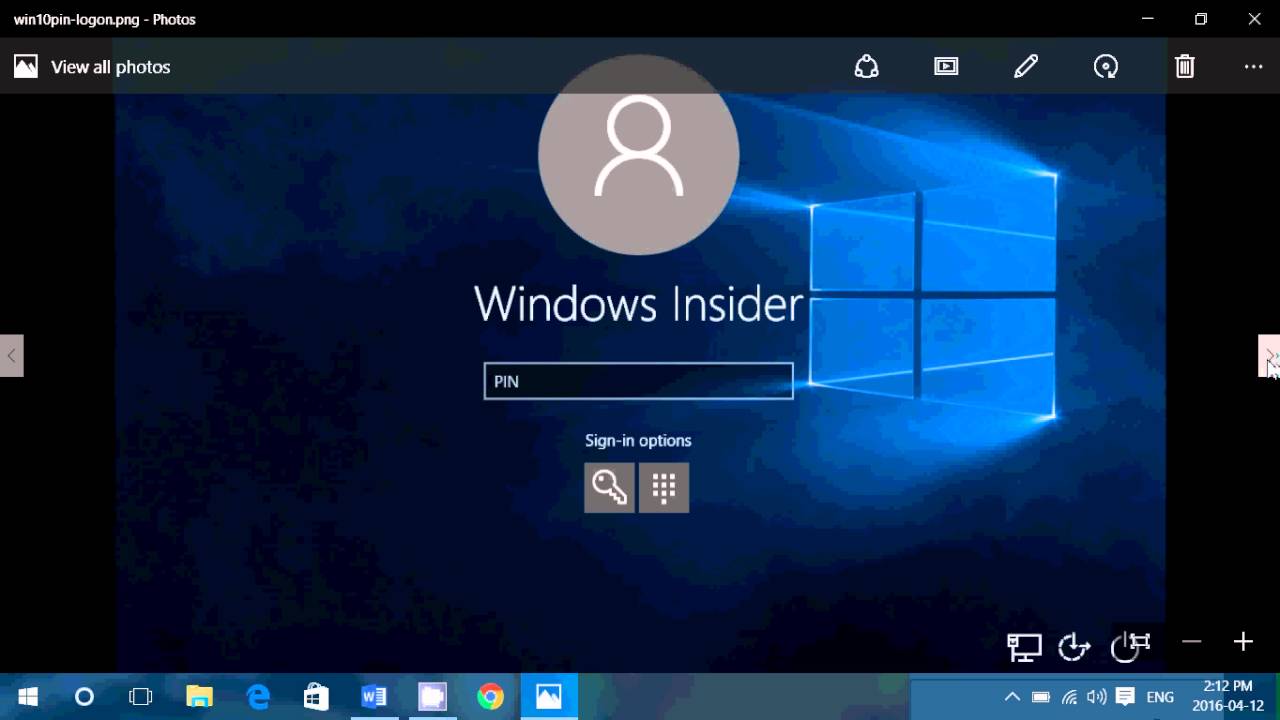The image size is (1280, 720).
Task: Open the Action Center notifications icon
Action: click(x=1125, y=697)
